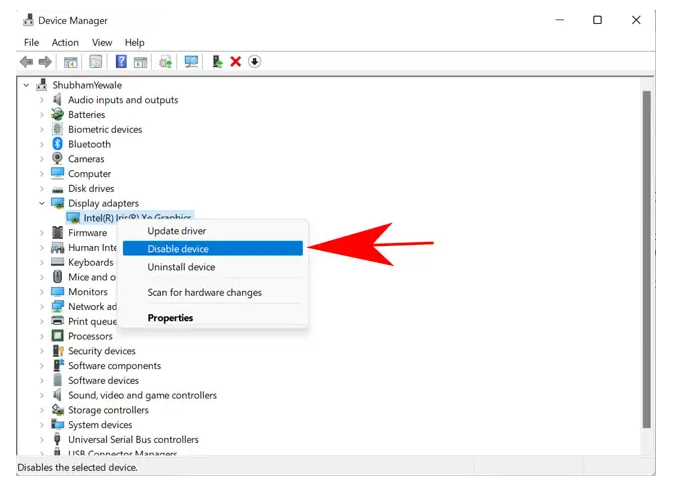The height and width of the screenshot is (486, 686).
Task: Expand the System devices category
Action: pos(42,425)
